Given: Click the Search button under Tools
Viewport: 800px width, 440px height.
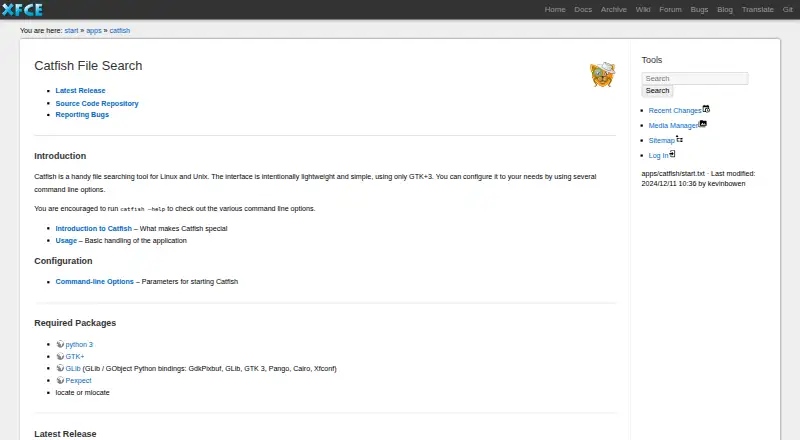Looking at the screenshot, I should click(x=657, y=90).
